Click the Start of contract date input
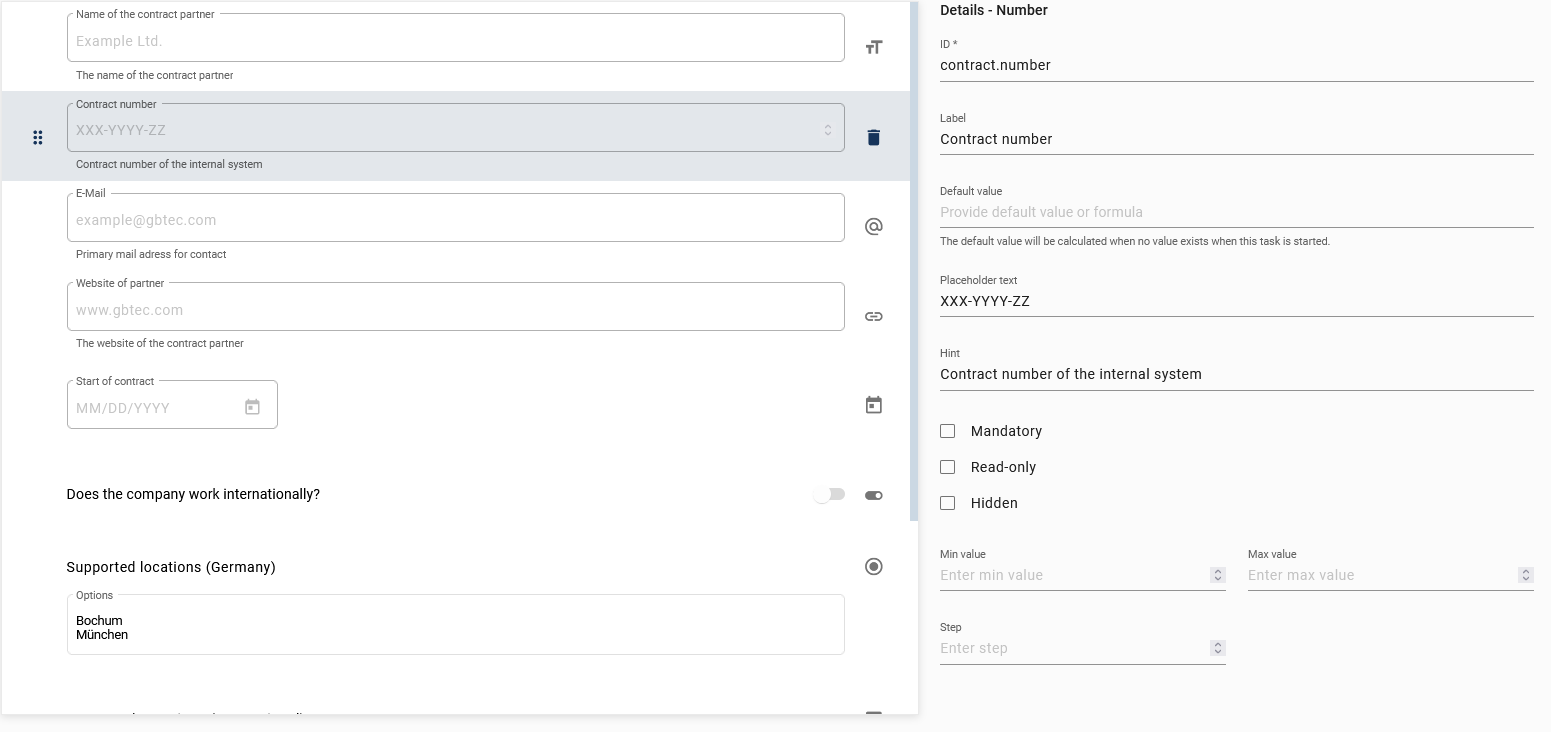The width and height of the screenshot is (1551, 732). click(172, 405)
